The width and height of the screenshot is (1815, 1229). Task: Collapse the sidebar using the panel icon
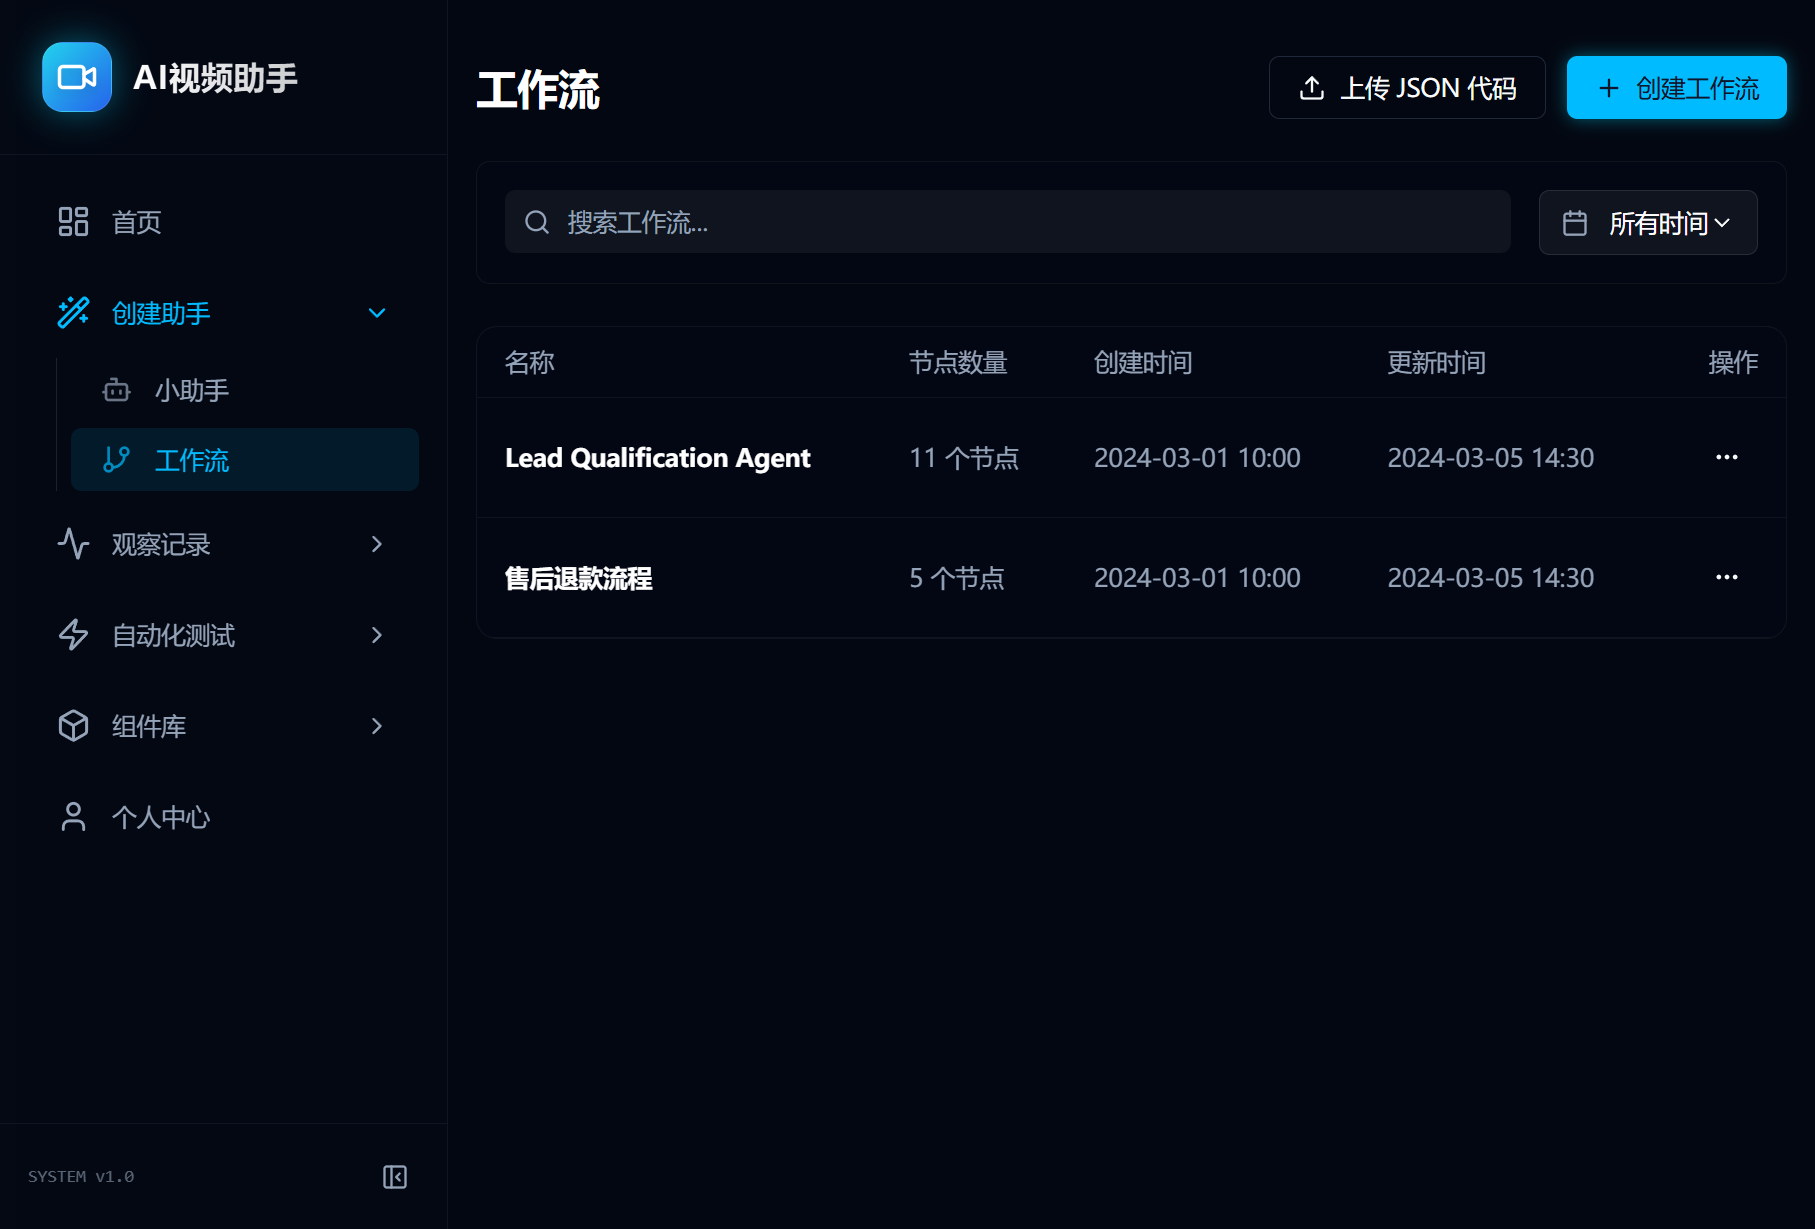tap(395, 1177)
